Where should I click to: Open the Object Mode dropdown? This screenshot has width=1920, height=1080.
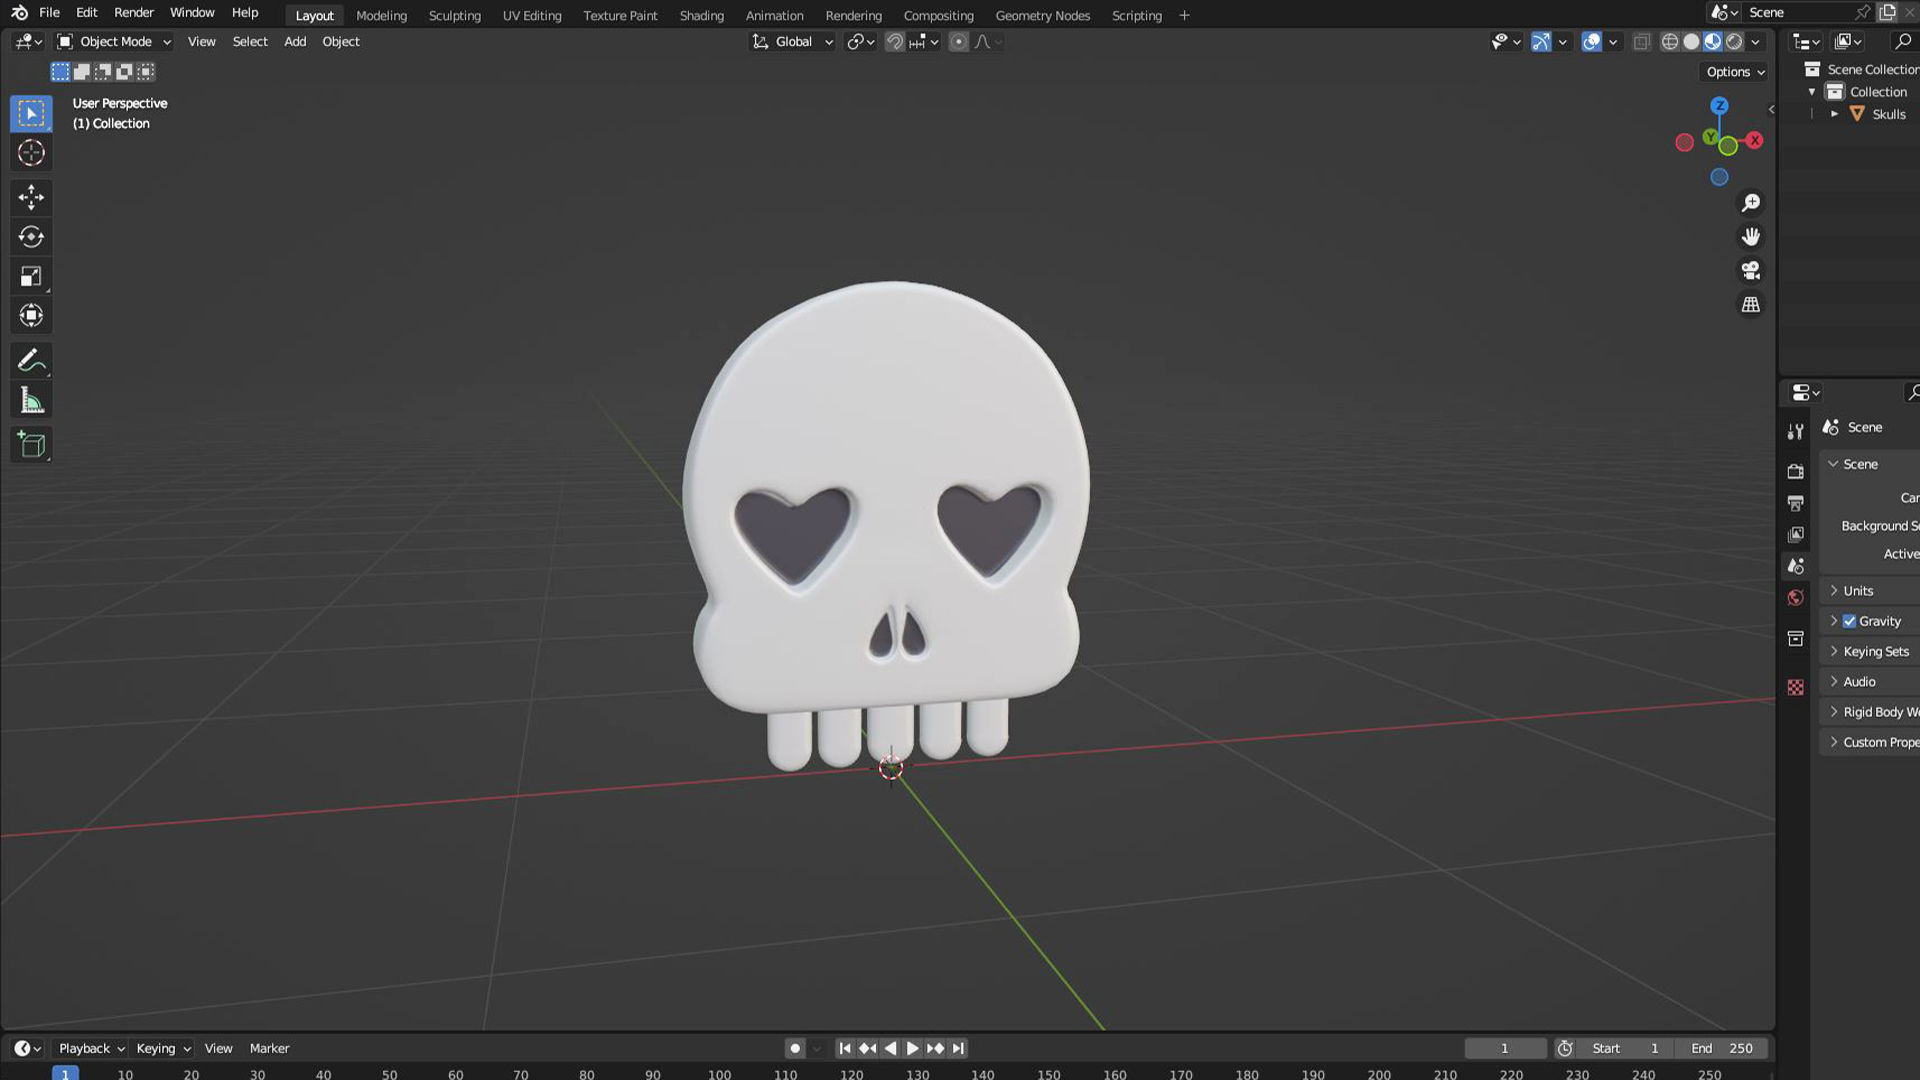(x=114, y=42)
